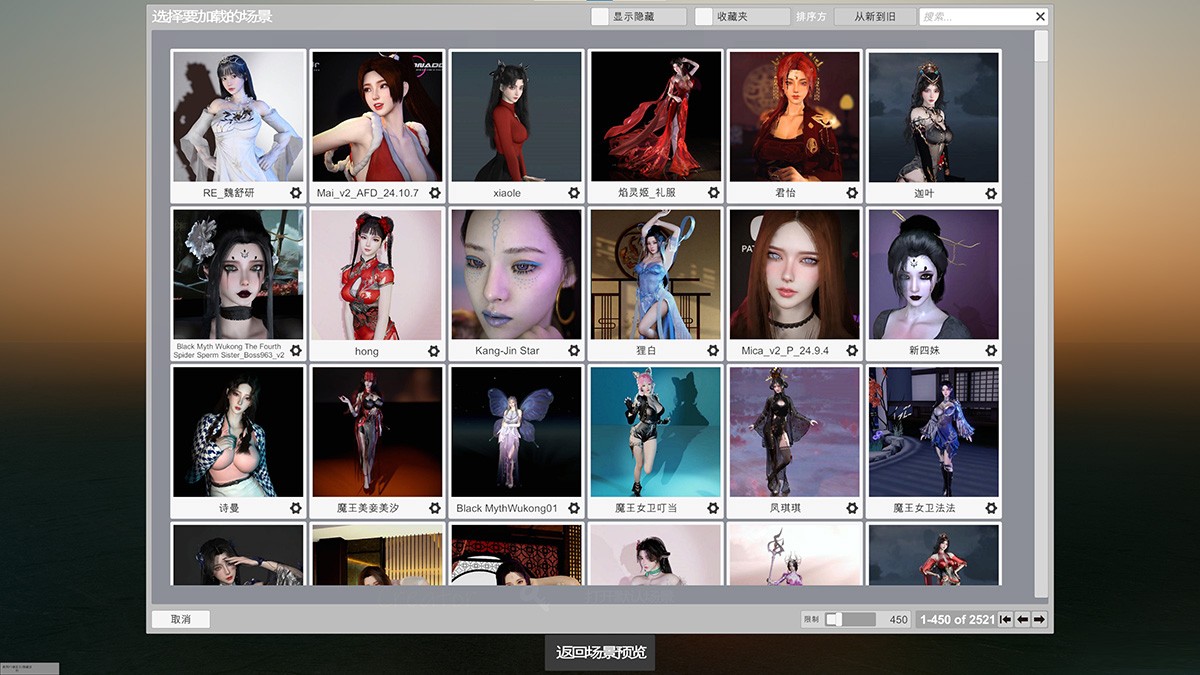Open options gear for Kang-Jin Star
The image size is (1200, 675).
point(574,351)
